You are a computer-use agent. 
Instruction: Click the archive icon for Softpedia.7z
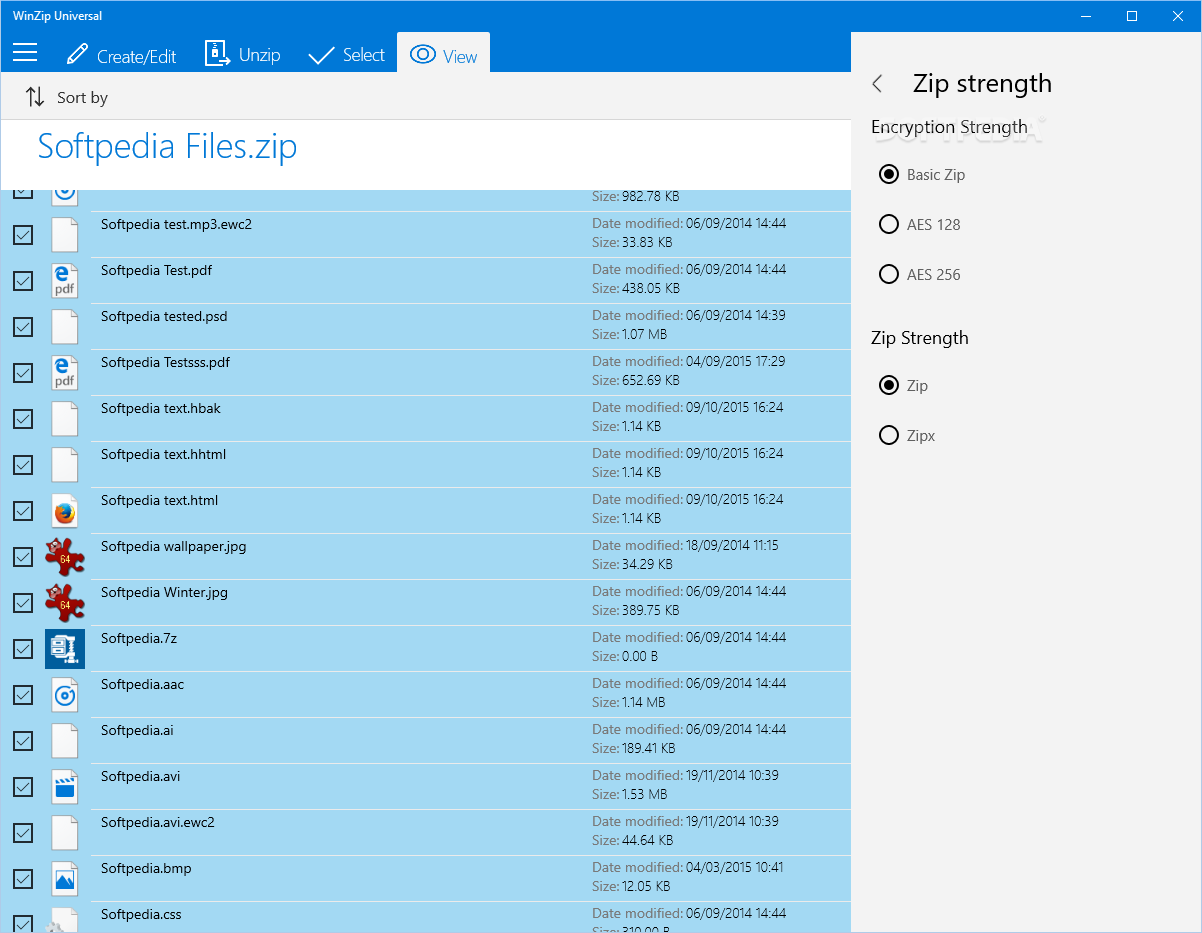(65, 649)
